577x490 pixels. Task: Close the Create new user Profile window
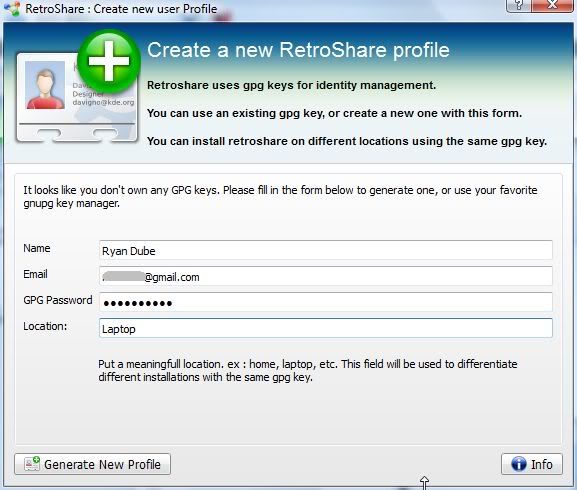[x=552, y=6]
